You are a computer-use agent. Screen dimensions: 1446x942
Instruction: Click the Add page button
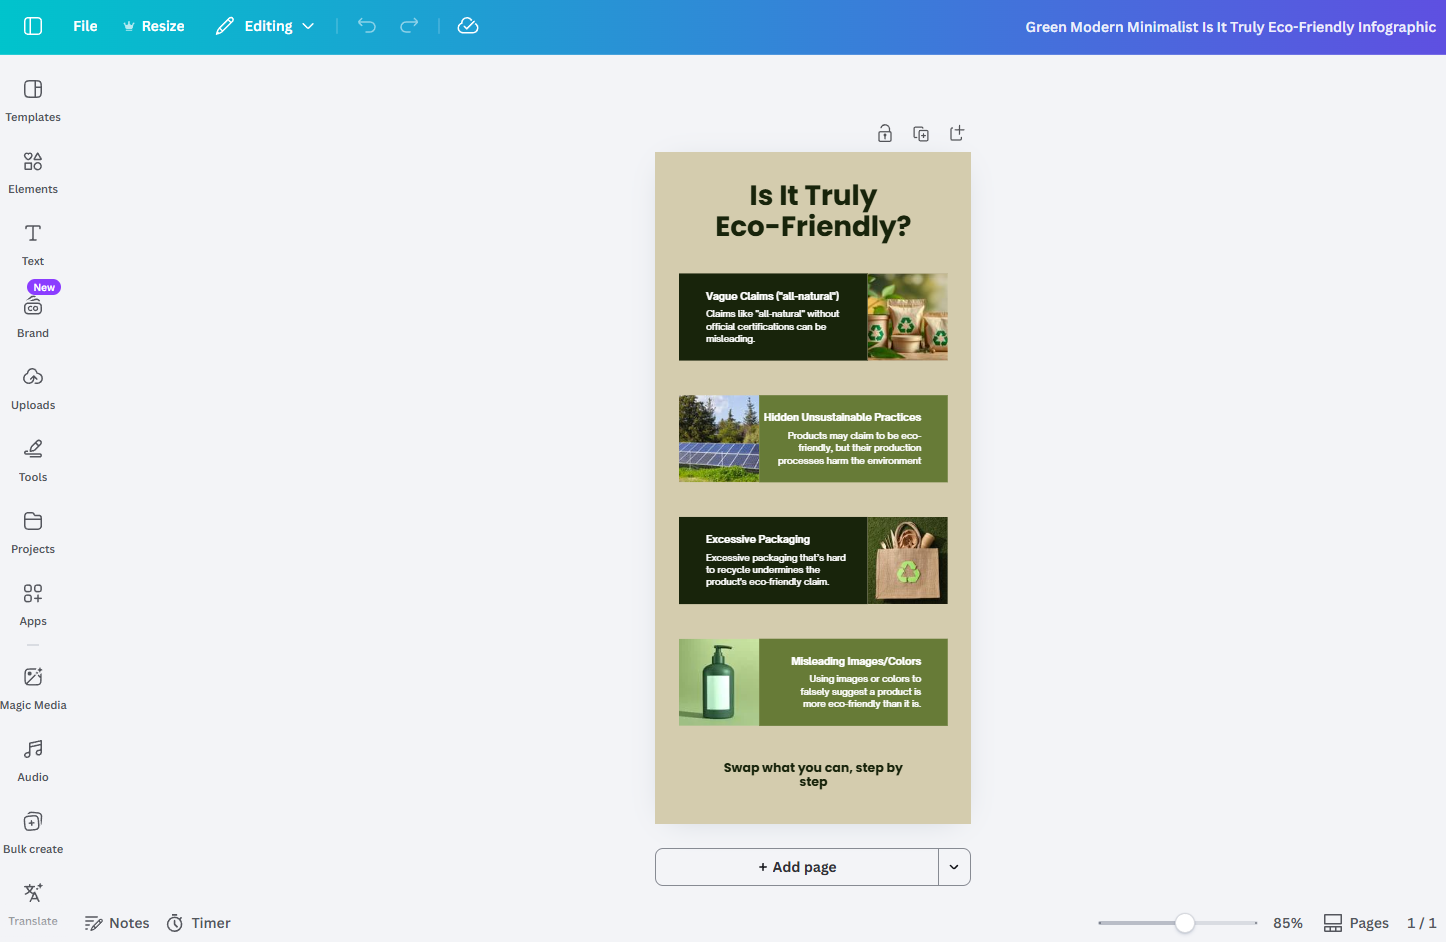[x=796, y=867]
